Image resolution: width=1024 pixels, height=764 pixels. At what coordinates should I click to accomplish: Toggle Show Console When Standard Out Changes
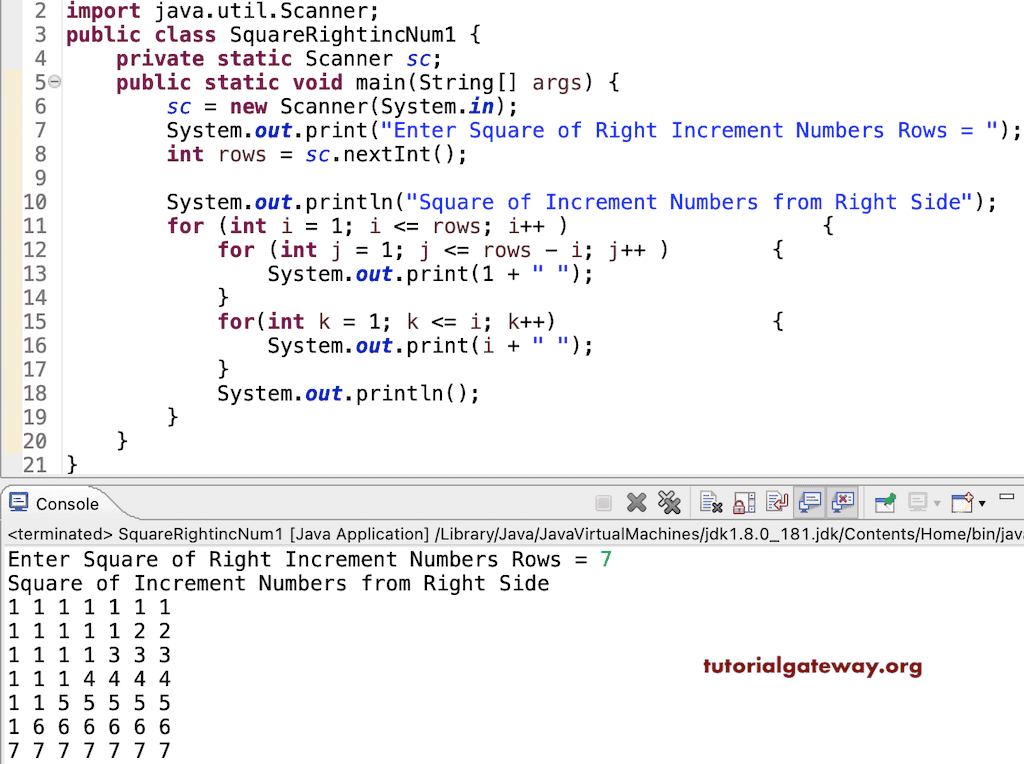pyautogui.click(x=809, y=502)
